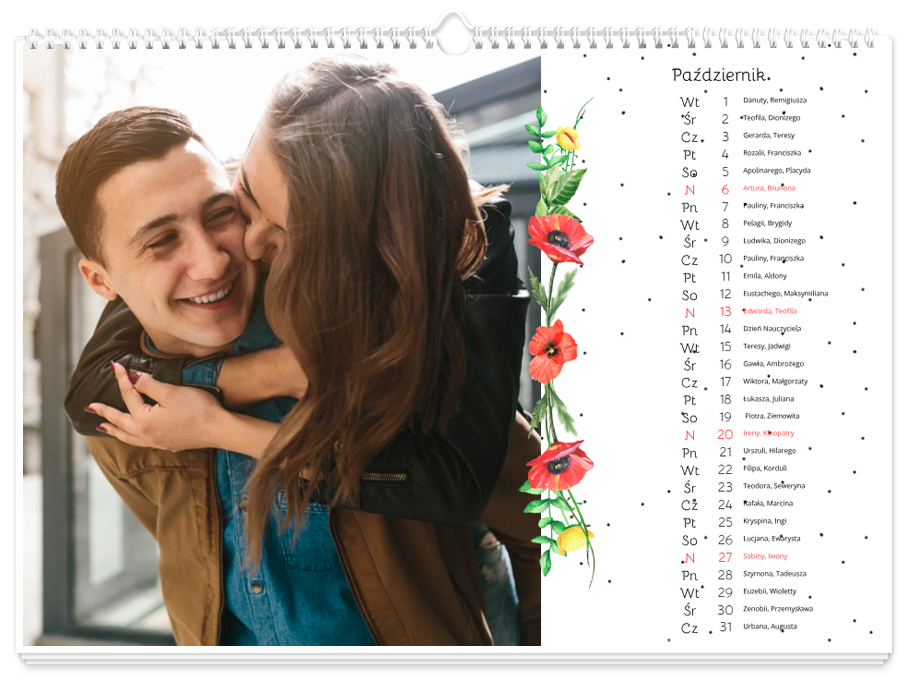Click the red text "Sabiny, Iwony"
The height and width of the screenshot is (691, 906).
click(x=765, y=556)
